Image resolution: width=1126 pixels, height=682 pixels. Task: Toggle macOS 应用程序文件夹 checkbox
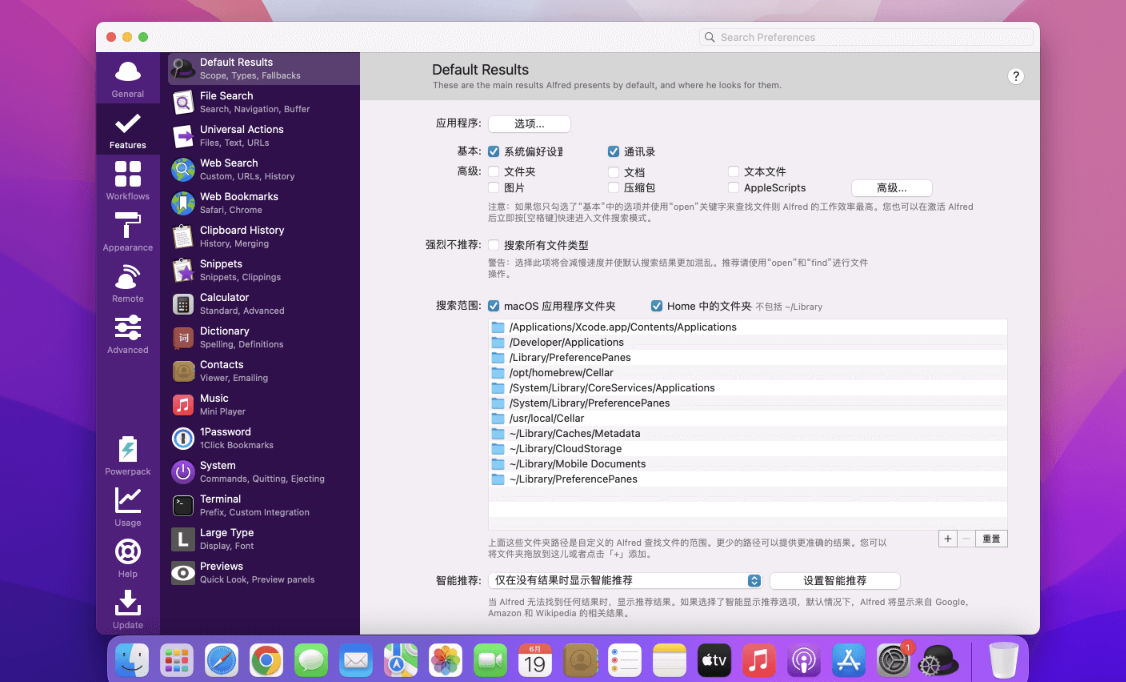(x=493, y=306)
